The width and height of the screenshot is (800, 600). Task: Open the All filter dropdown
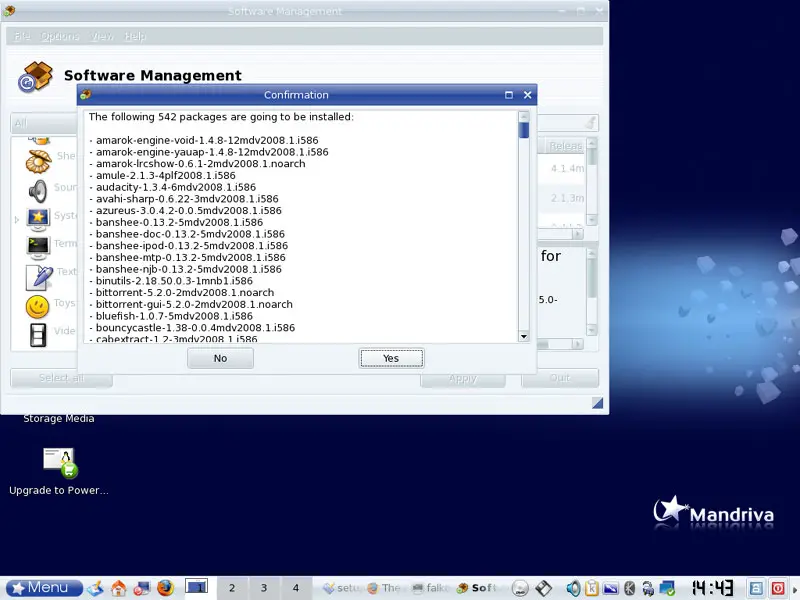(44, 123)
